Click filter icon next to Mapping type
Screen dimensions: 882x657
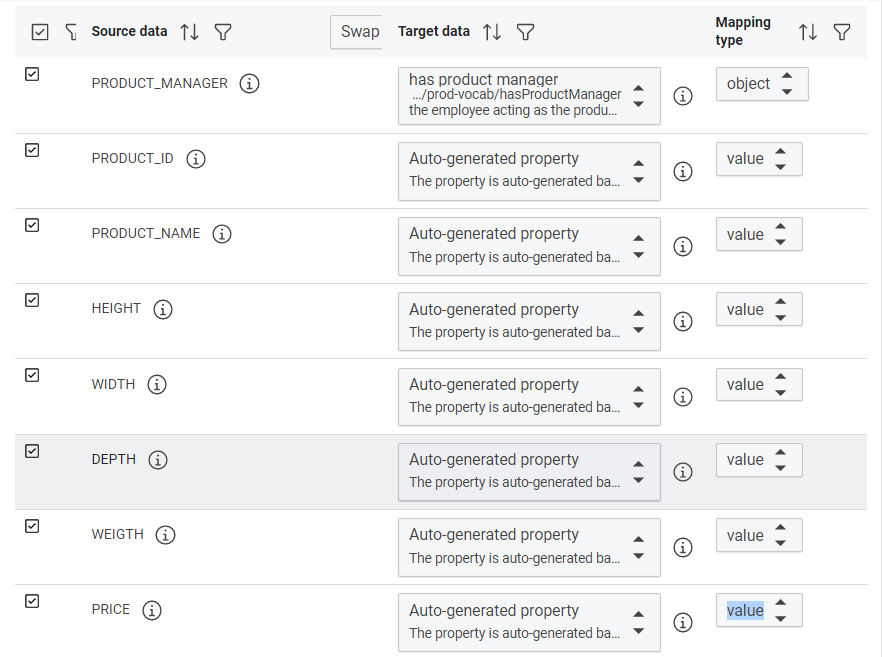842,32
